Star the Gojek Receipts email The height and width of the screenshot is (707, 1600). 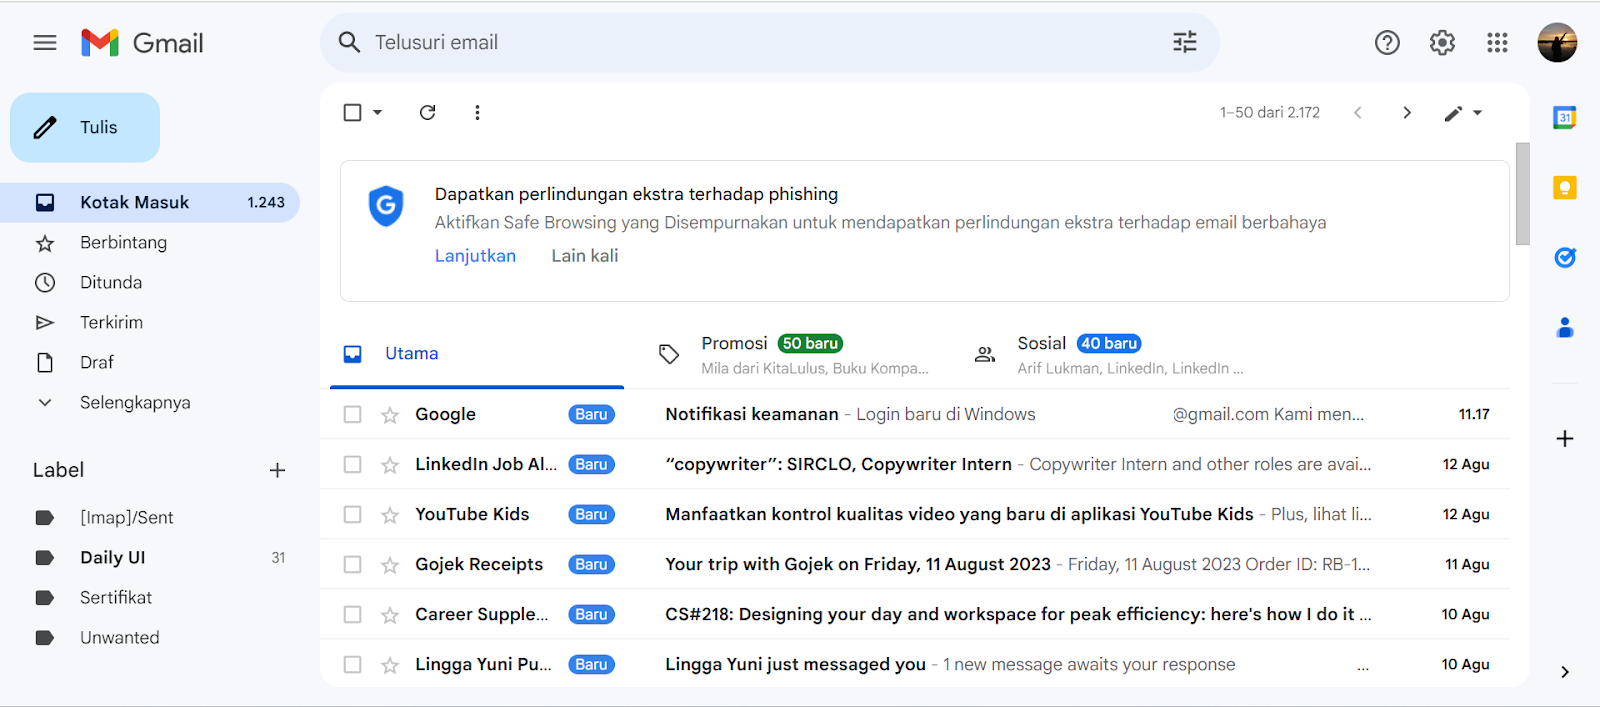[390, 565]
